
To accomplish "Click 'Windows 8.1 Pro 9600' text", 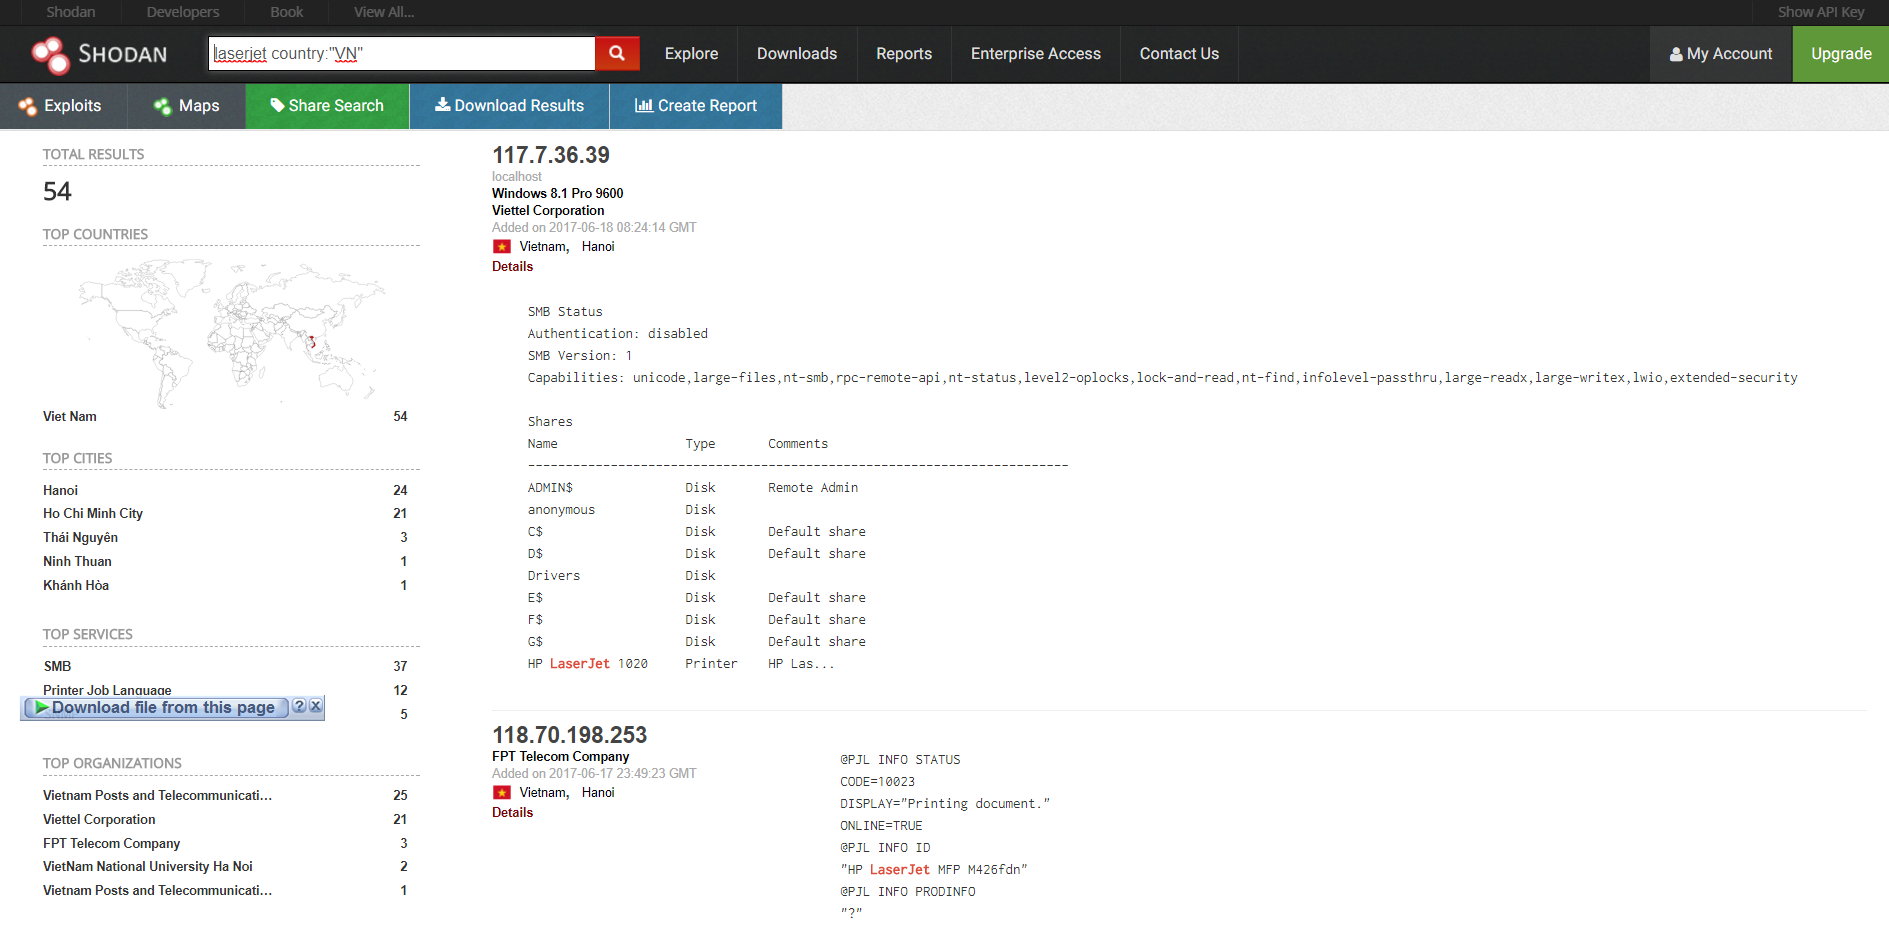I will point(557,193).
